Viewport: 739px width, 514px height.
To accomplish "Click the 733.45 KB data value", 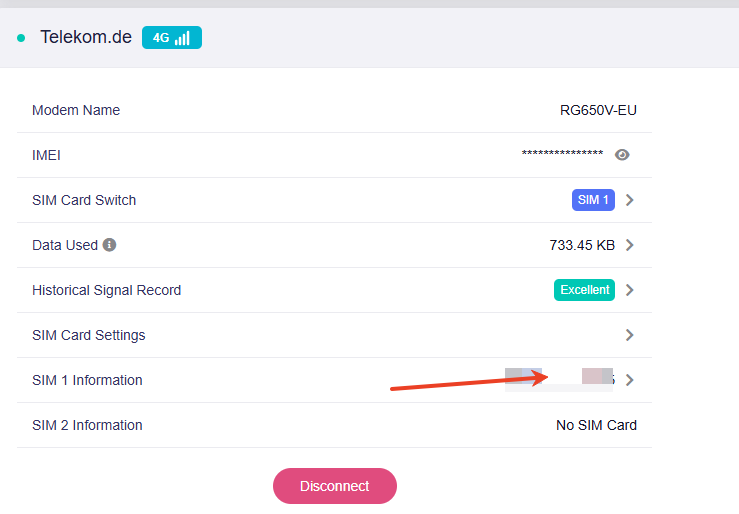I will tap(582, 245).
